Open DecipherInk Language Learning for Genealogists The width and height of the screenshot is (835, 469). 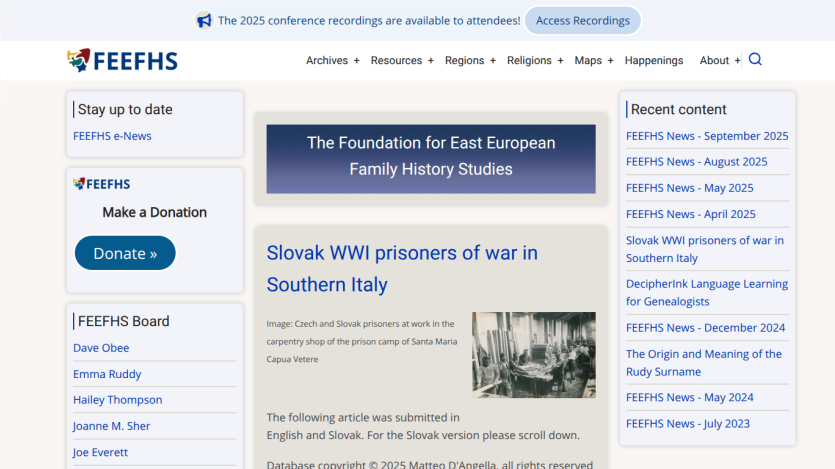tap(707, 293)
